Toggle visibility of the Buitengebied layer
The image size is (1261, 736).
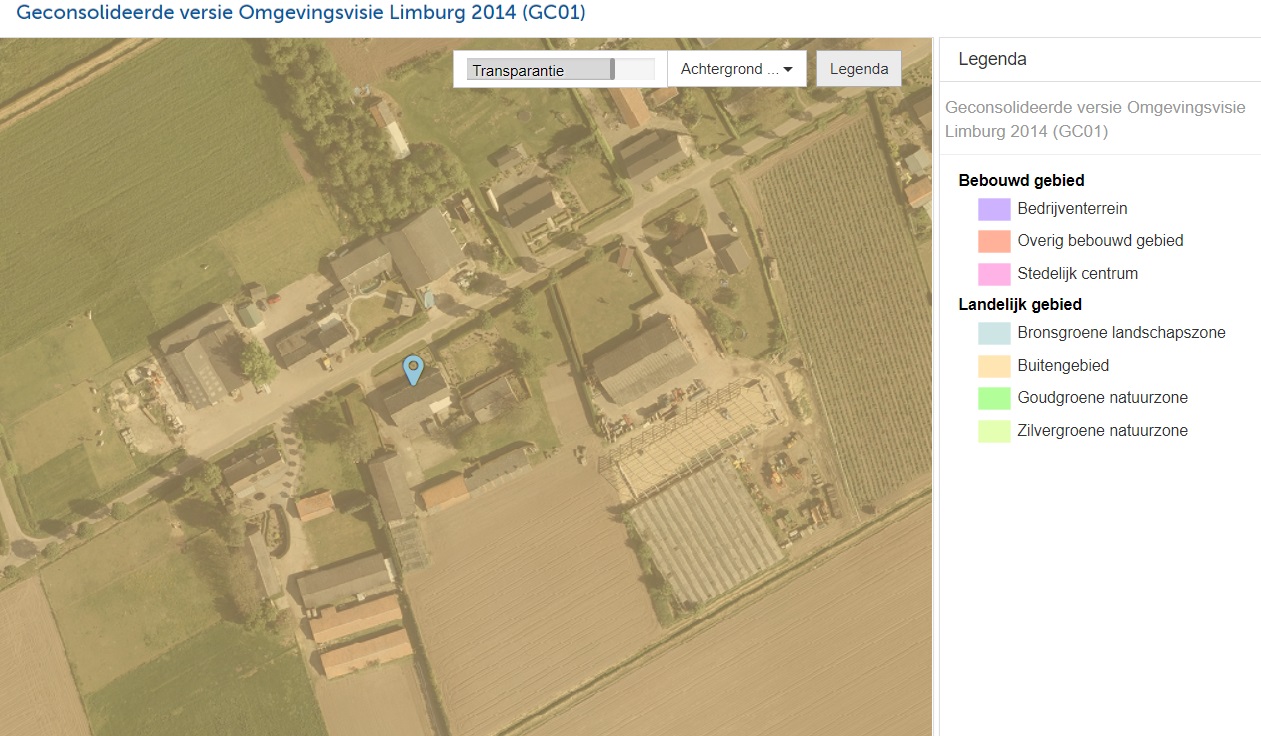[x=1062, y=365]
